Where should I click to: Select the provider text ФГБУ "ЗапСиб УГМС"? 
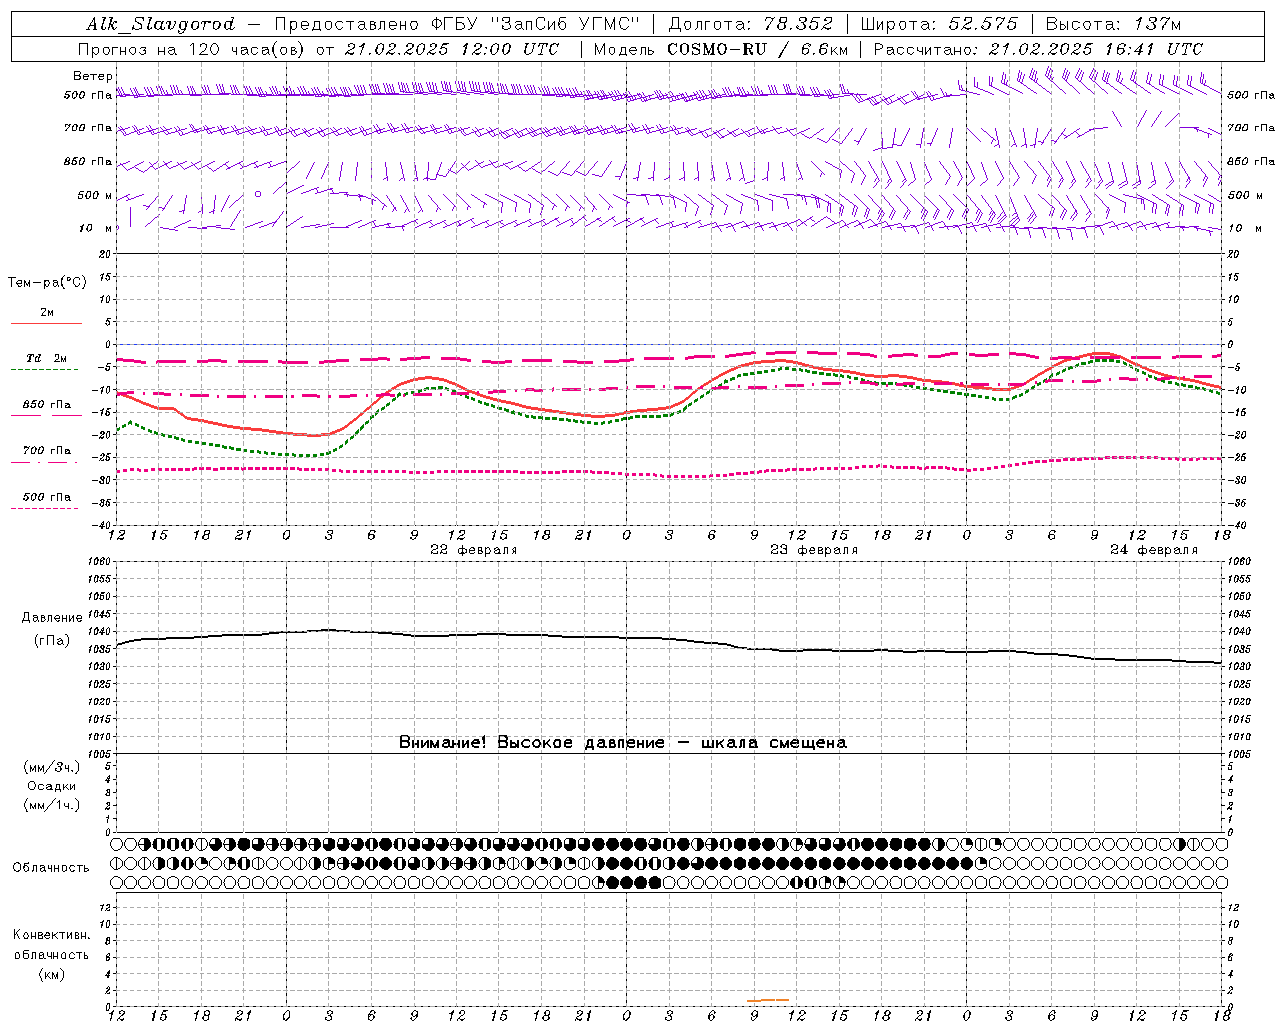click(536, 24)
